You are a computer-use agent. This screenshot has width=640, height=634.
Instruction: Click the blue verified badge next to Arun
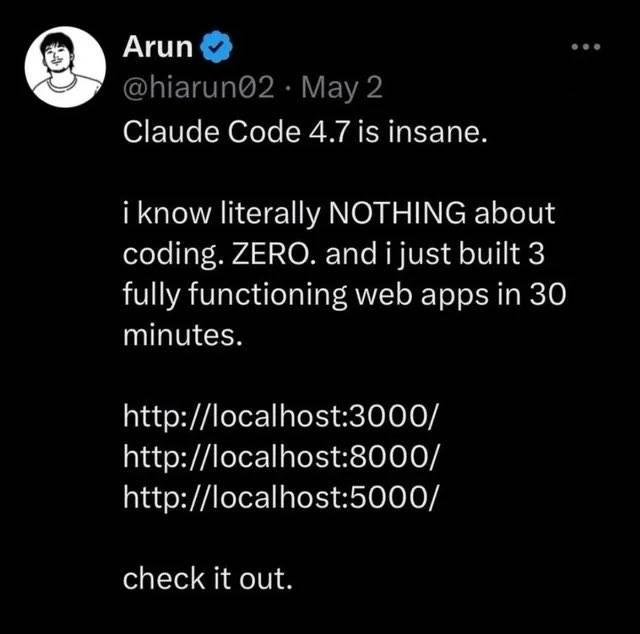216,47
